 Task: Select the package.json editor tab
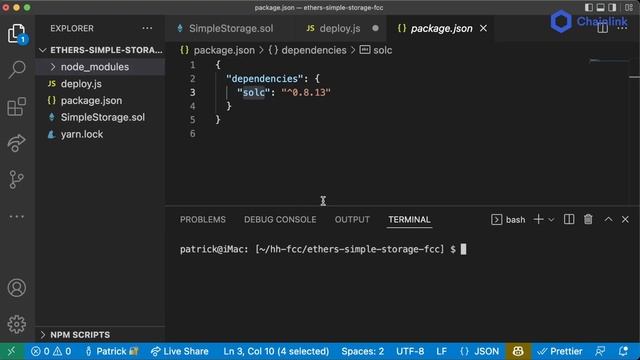tap(441, 29)
